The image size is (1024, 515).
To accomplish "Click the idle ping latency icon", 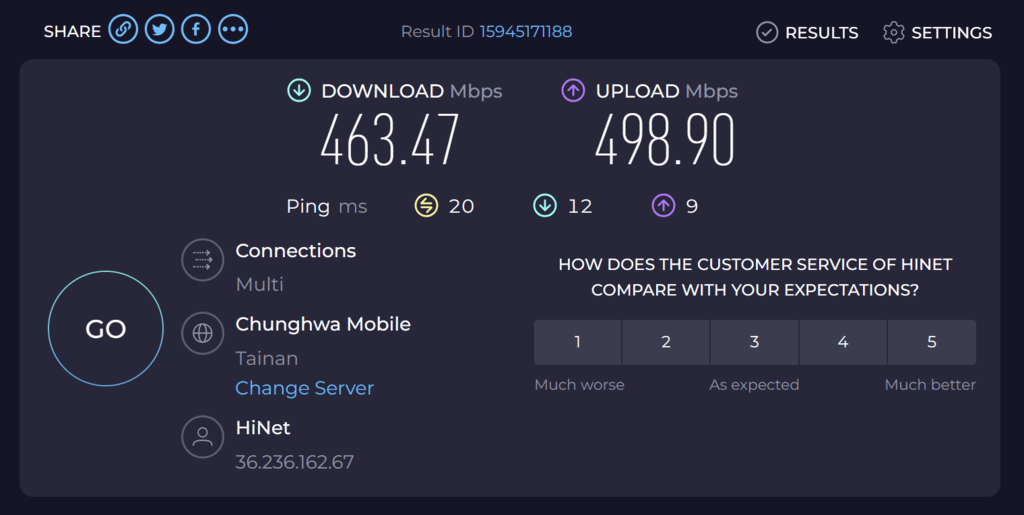I will coord(426,206).
